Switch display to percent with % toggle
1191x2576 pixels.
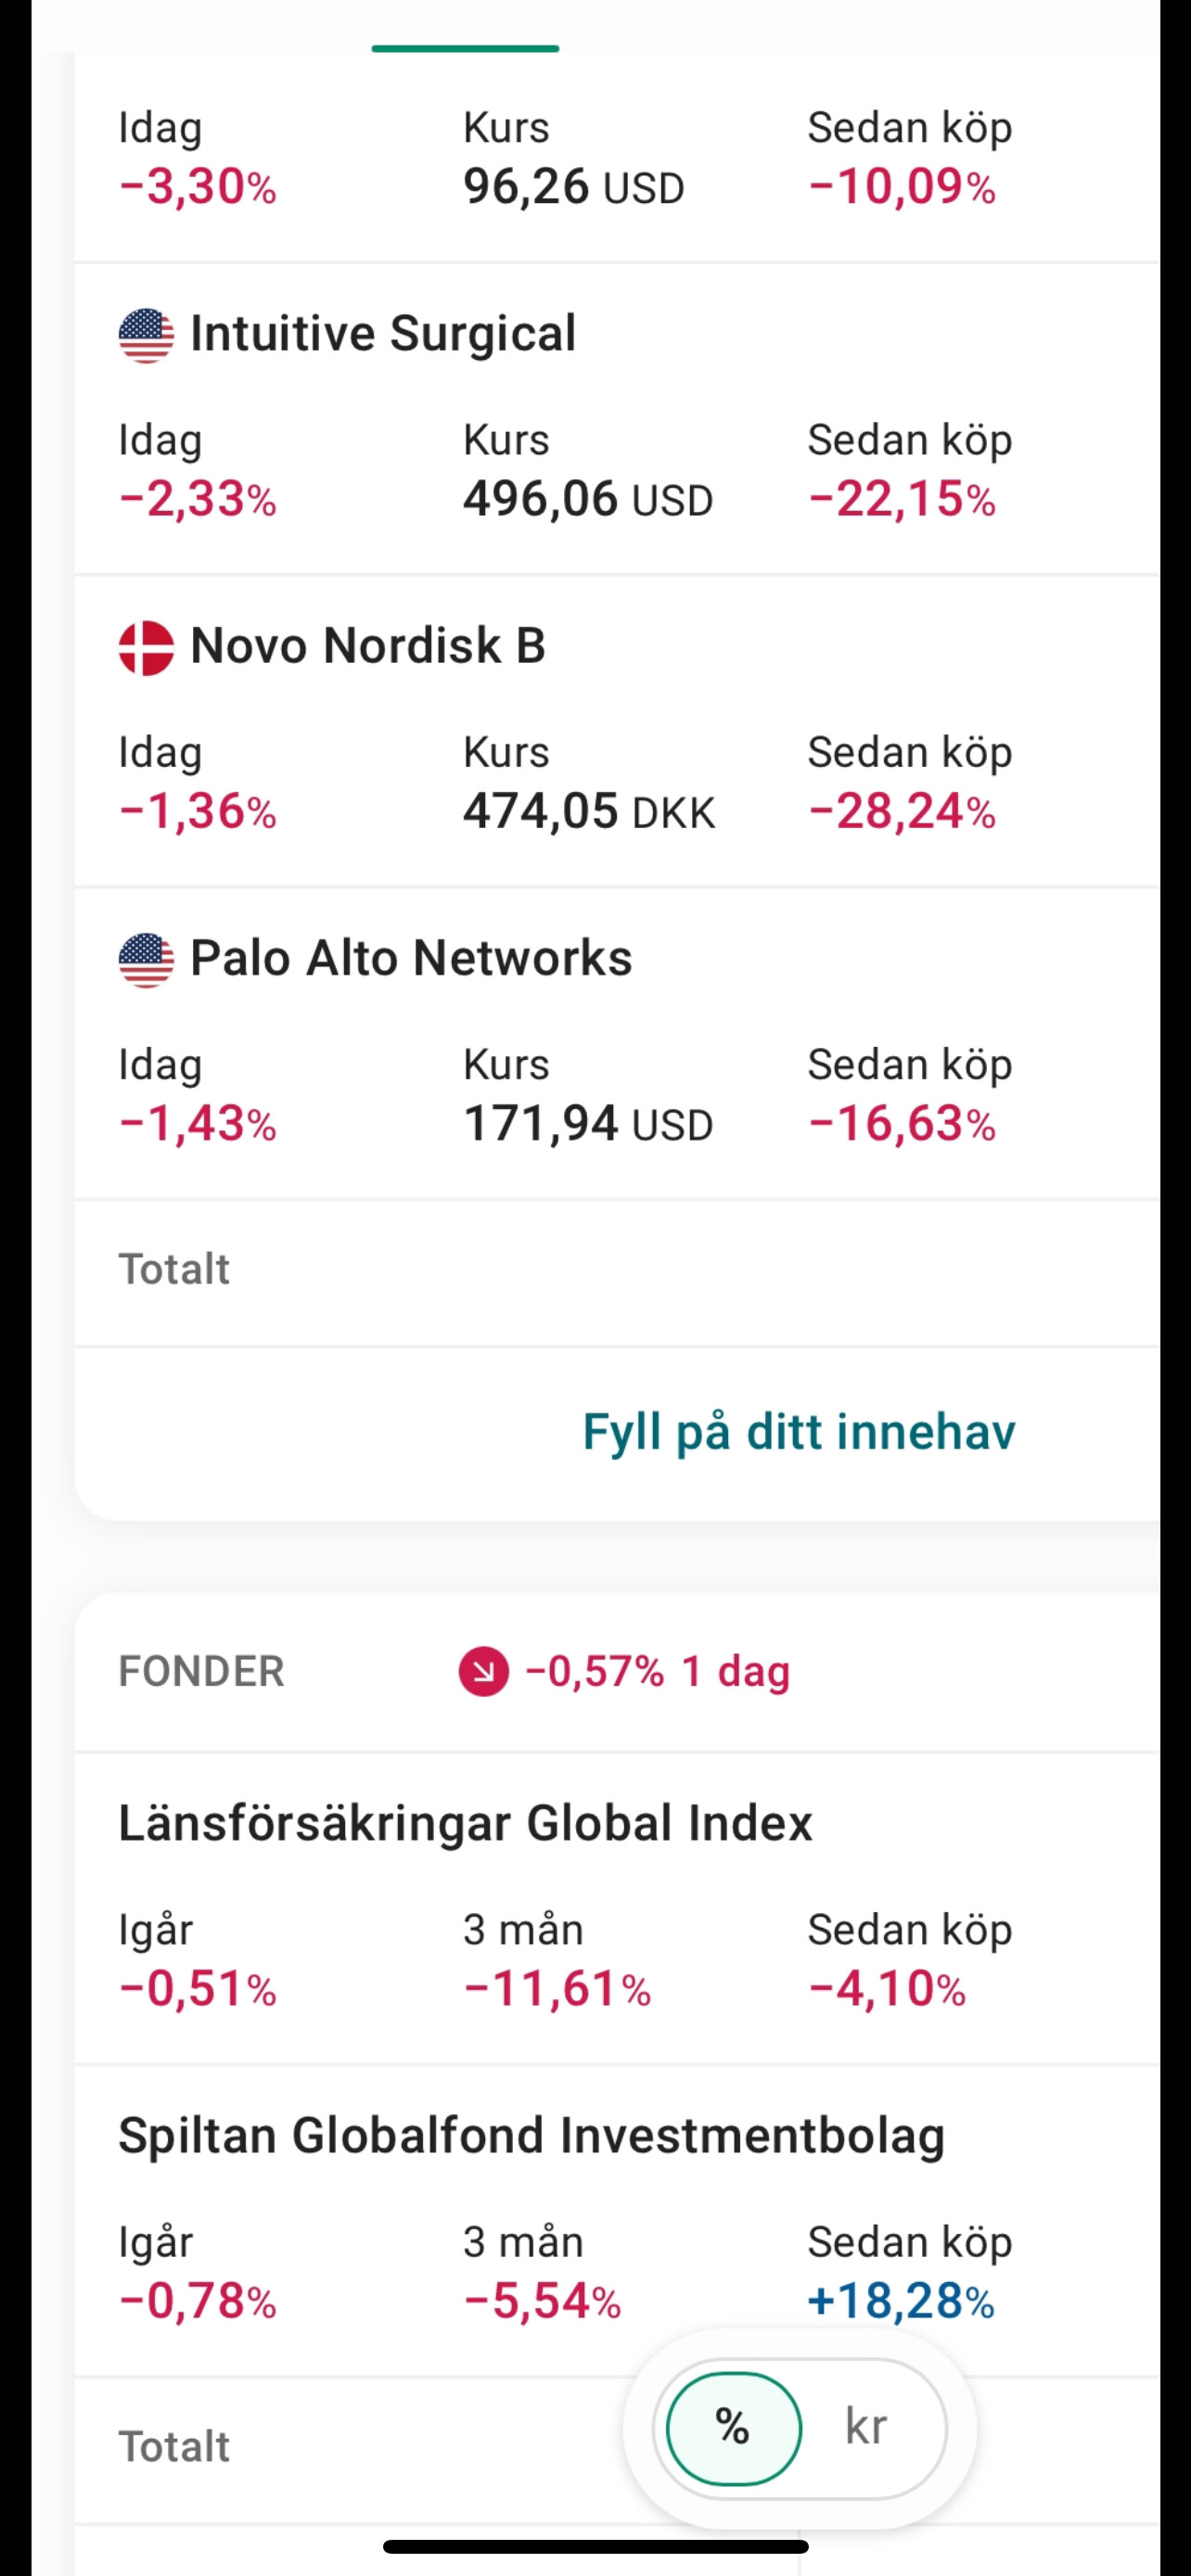coord(733,2427)
